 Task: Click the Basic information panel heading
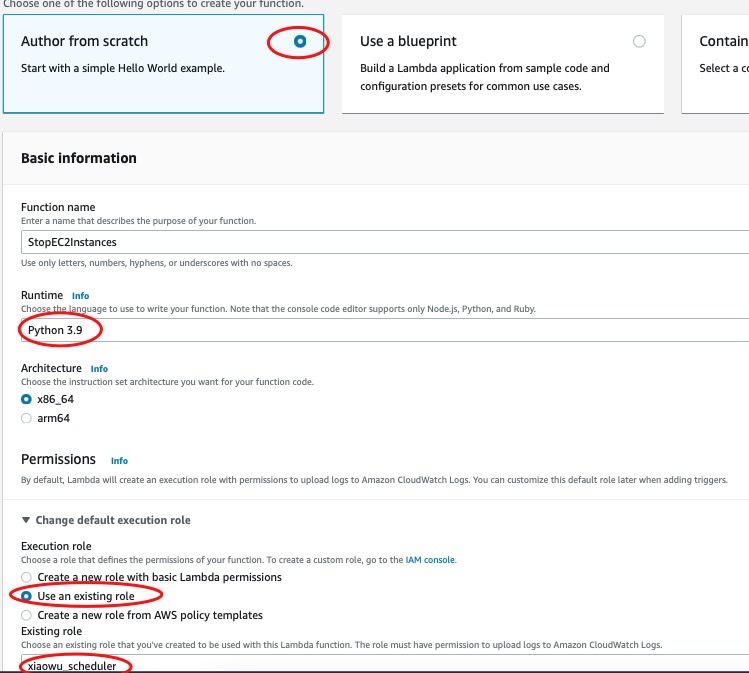79,158
